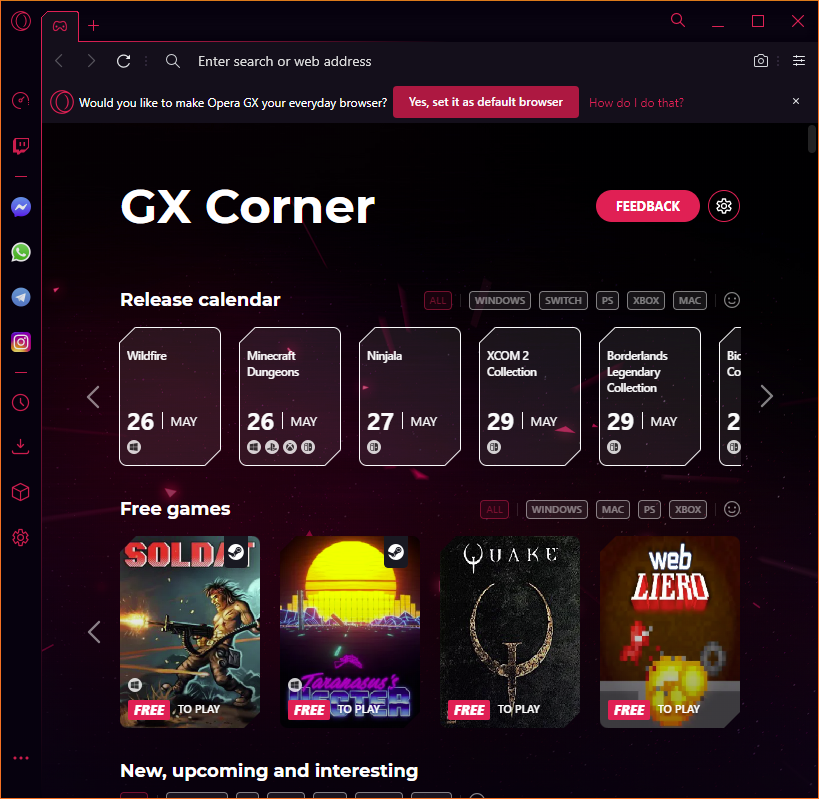Open the Ninjala release card
The width and height of the screenshot is (819, 799).
click(410, 396)
